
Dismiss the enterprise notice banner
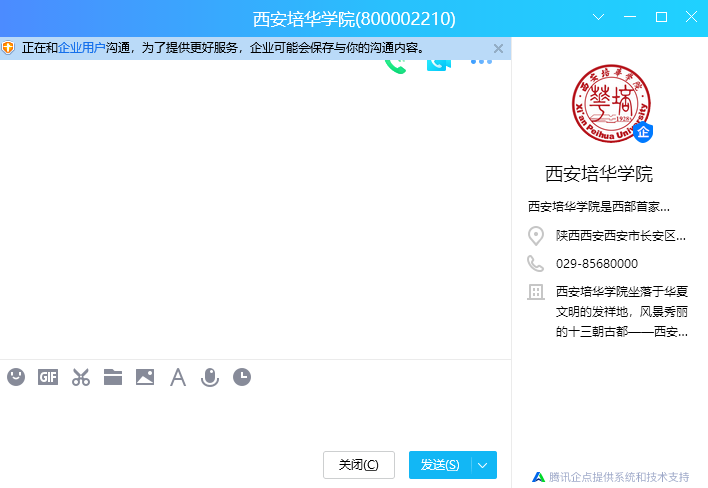point(499,48)
